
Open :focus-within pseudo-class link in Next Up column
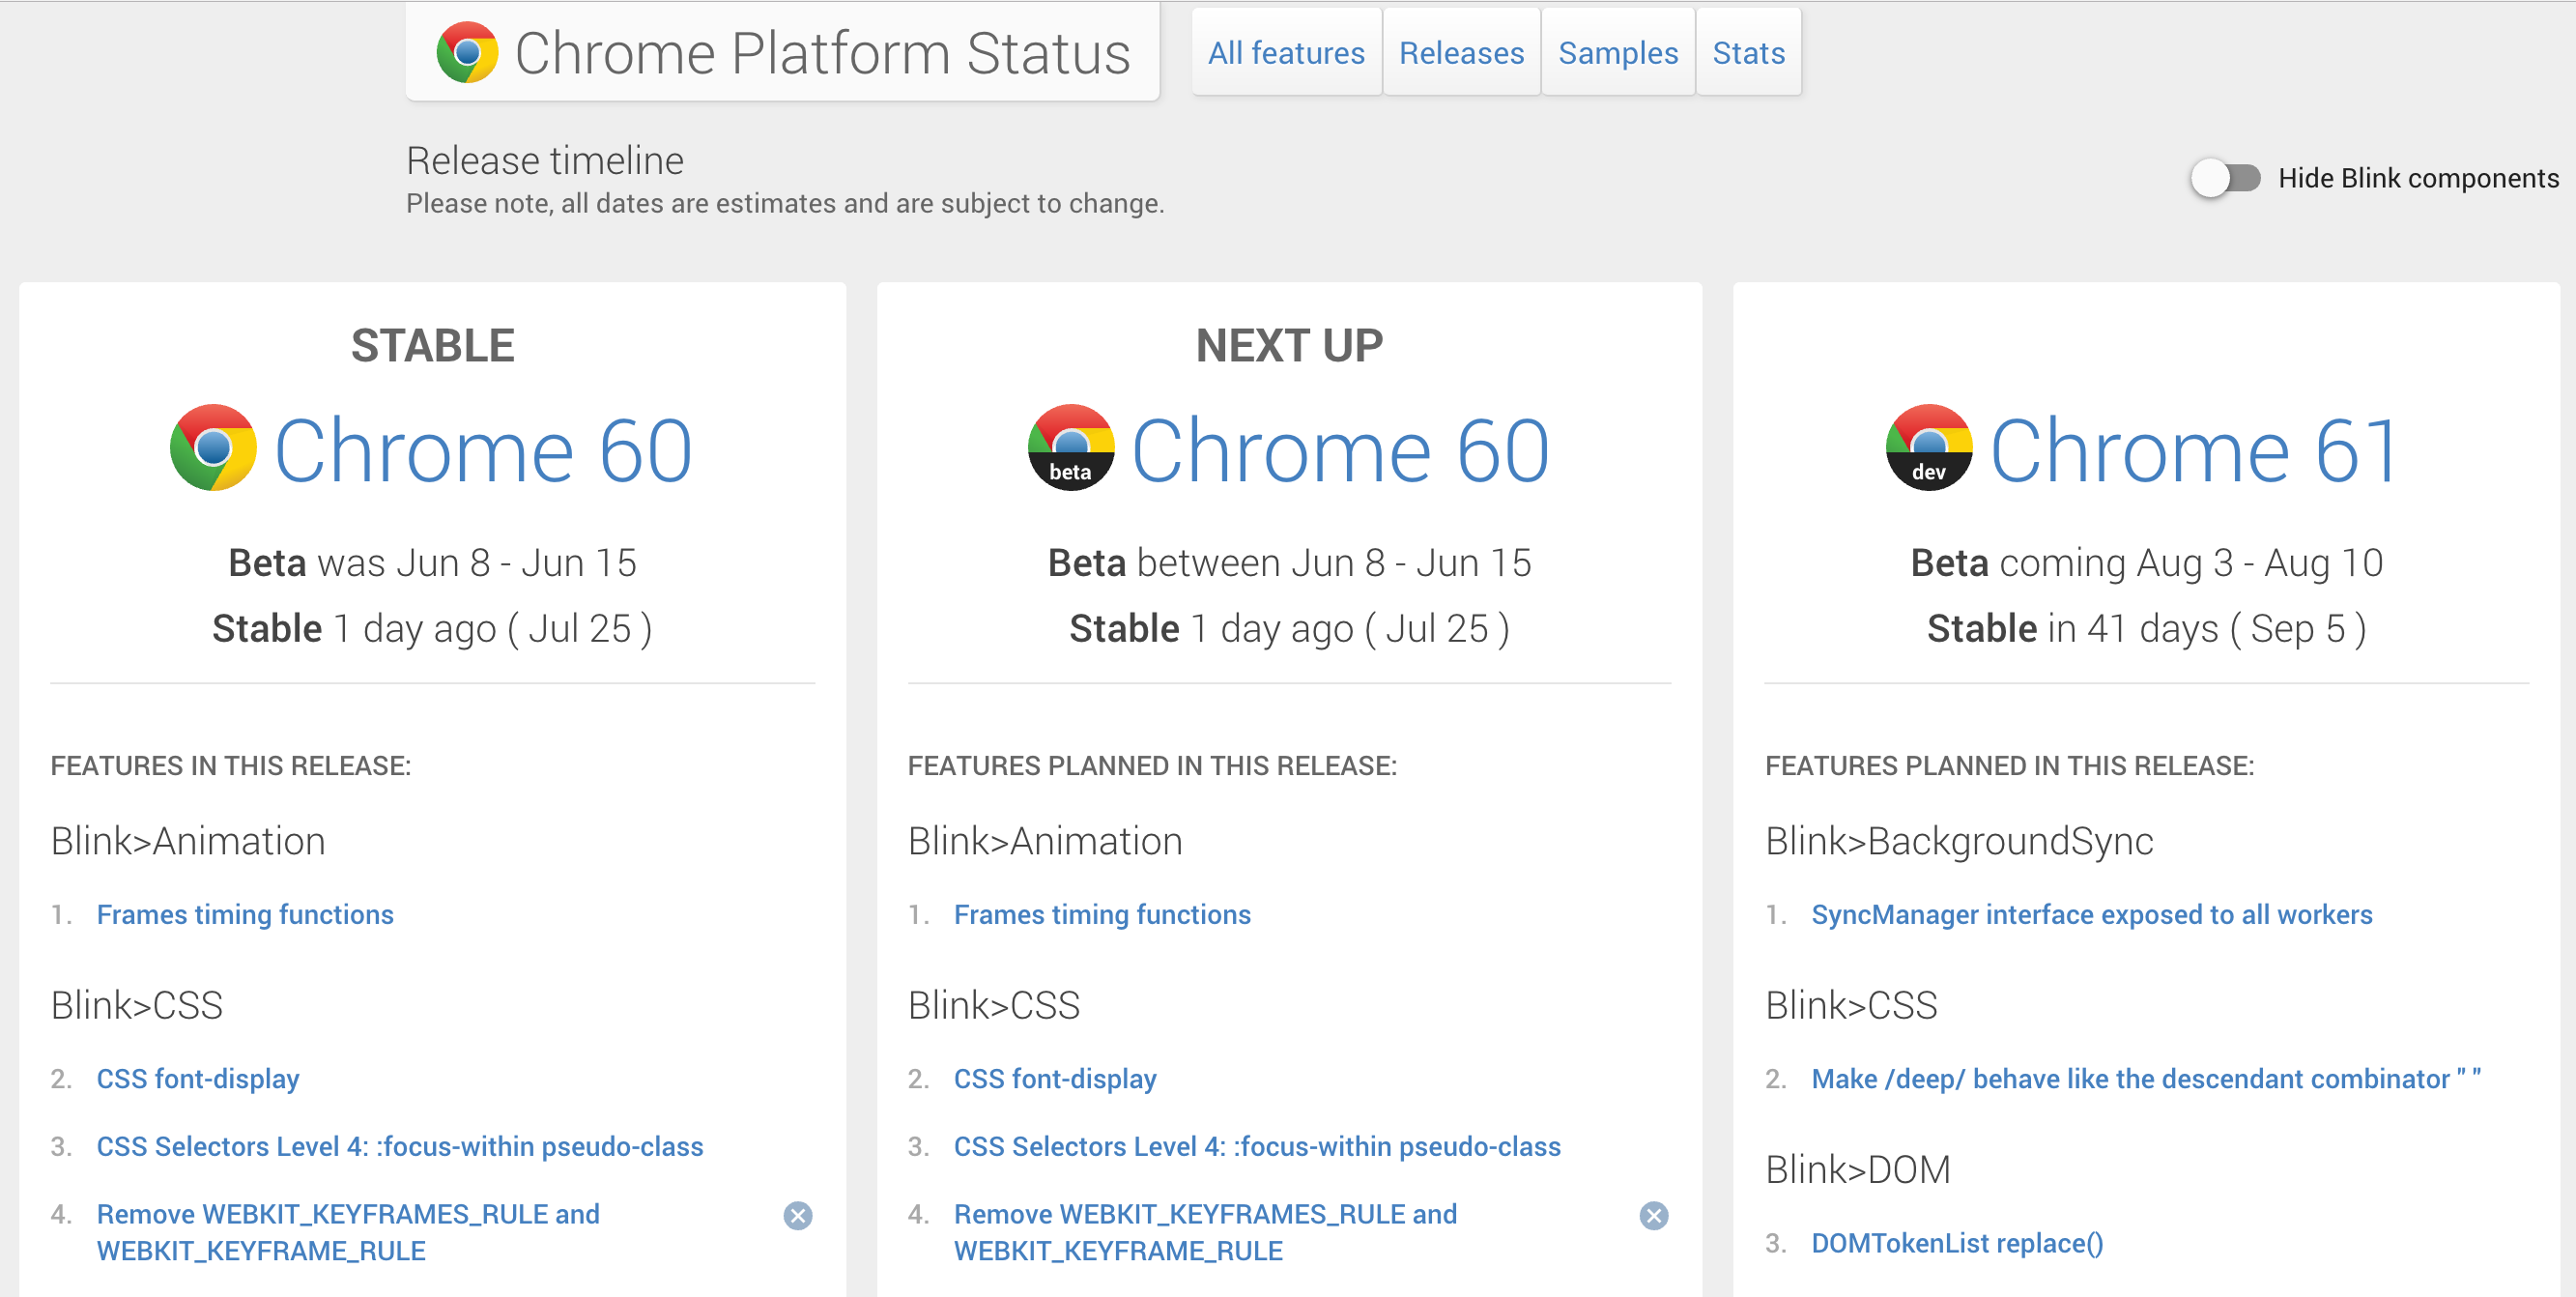[x=1257, y=1146]
